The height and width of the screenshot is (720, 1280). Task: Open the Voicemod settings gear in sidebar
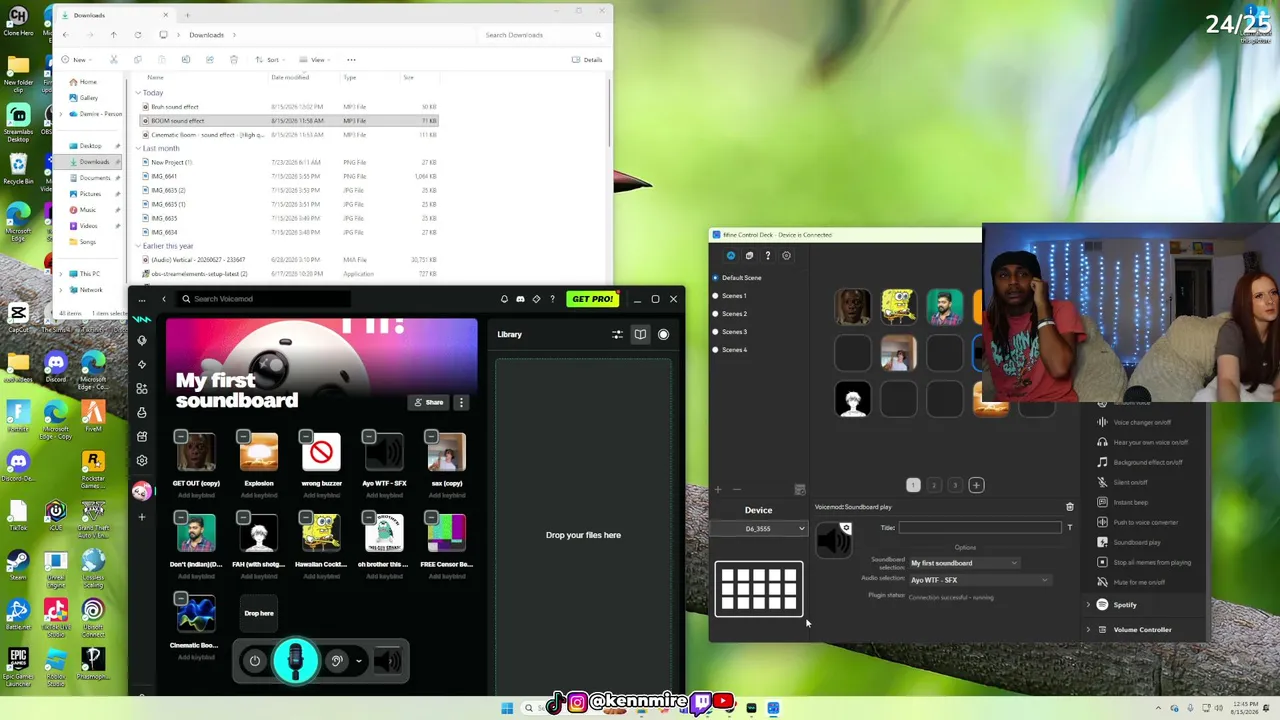click(142, 461)
